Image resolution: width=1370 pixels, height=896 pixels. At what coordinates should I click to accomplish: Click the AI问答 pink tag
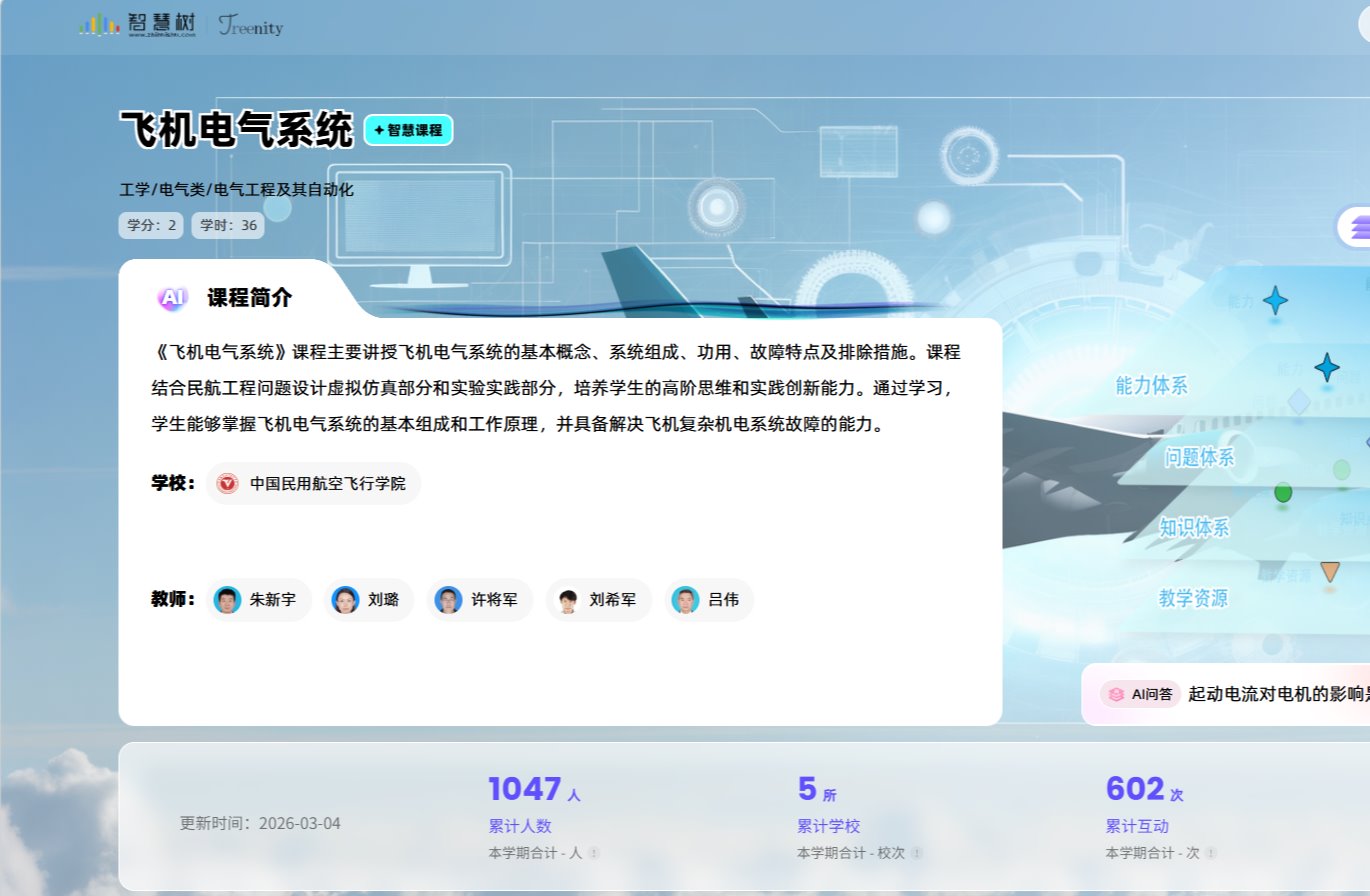click(x=1140, y=694)
